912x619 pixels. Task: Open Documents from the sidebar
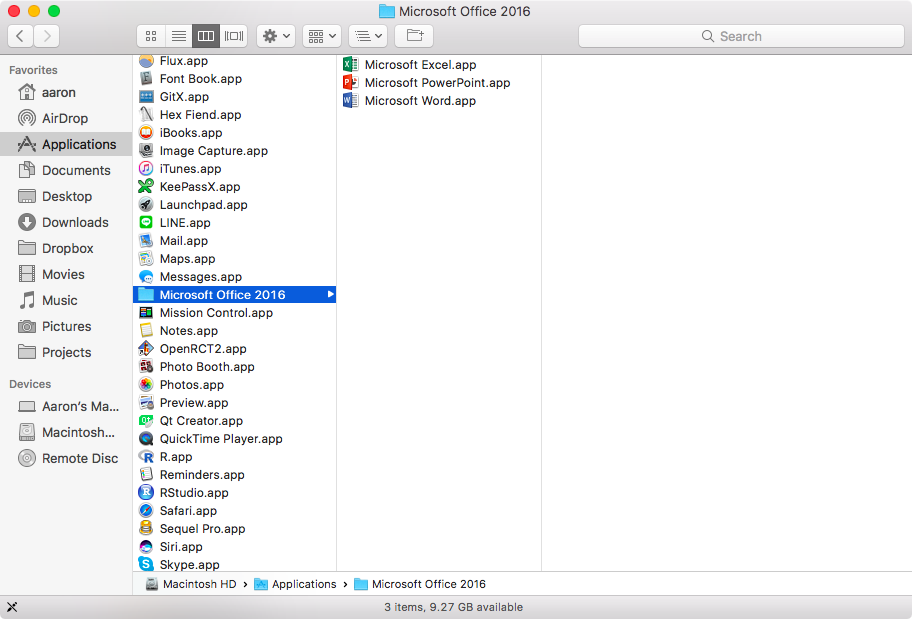pos(66,170)
